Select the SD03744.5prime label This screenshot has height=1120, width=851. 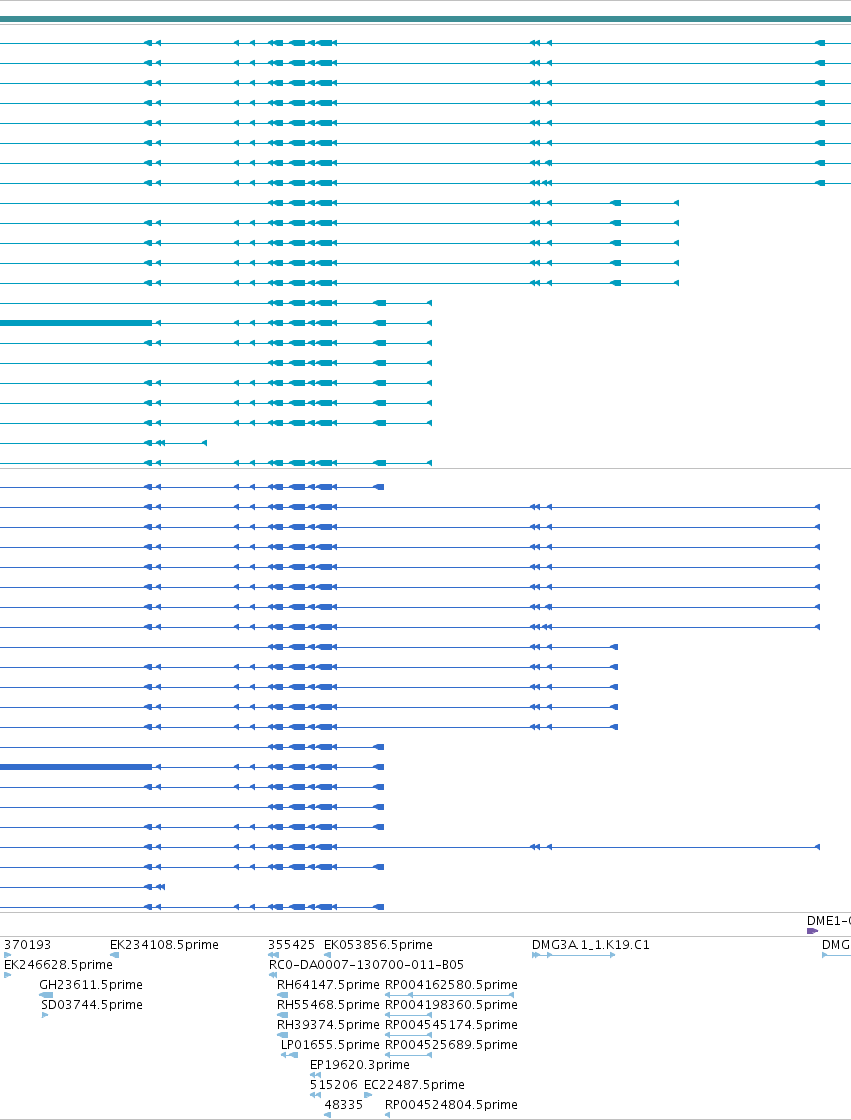click(91, 1004)
